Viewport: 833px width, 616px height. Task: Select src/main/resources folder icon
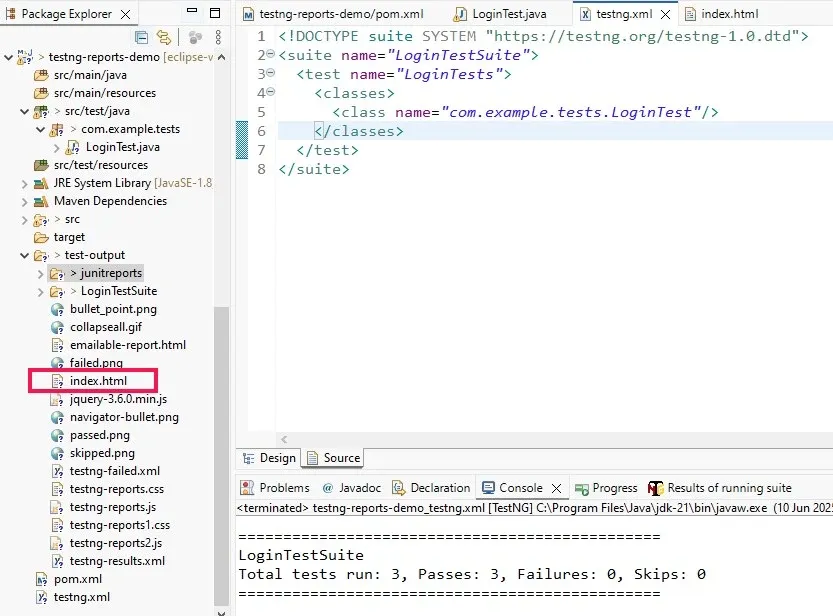click(x=41, y=93)
